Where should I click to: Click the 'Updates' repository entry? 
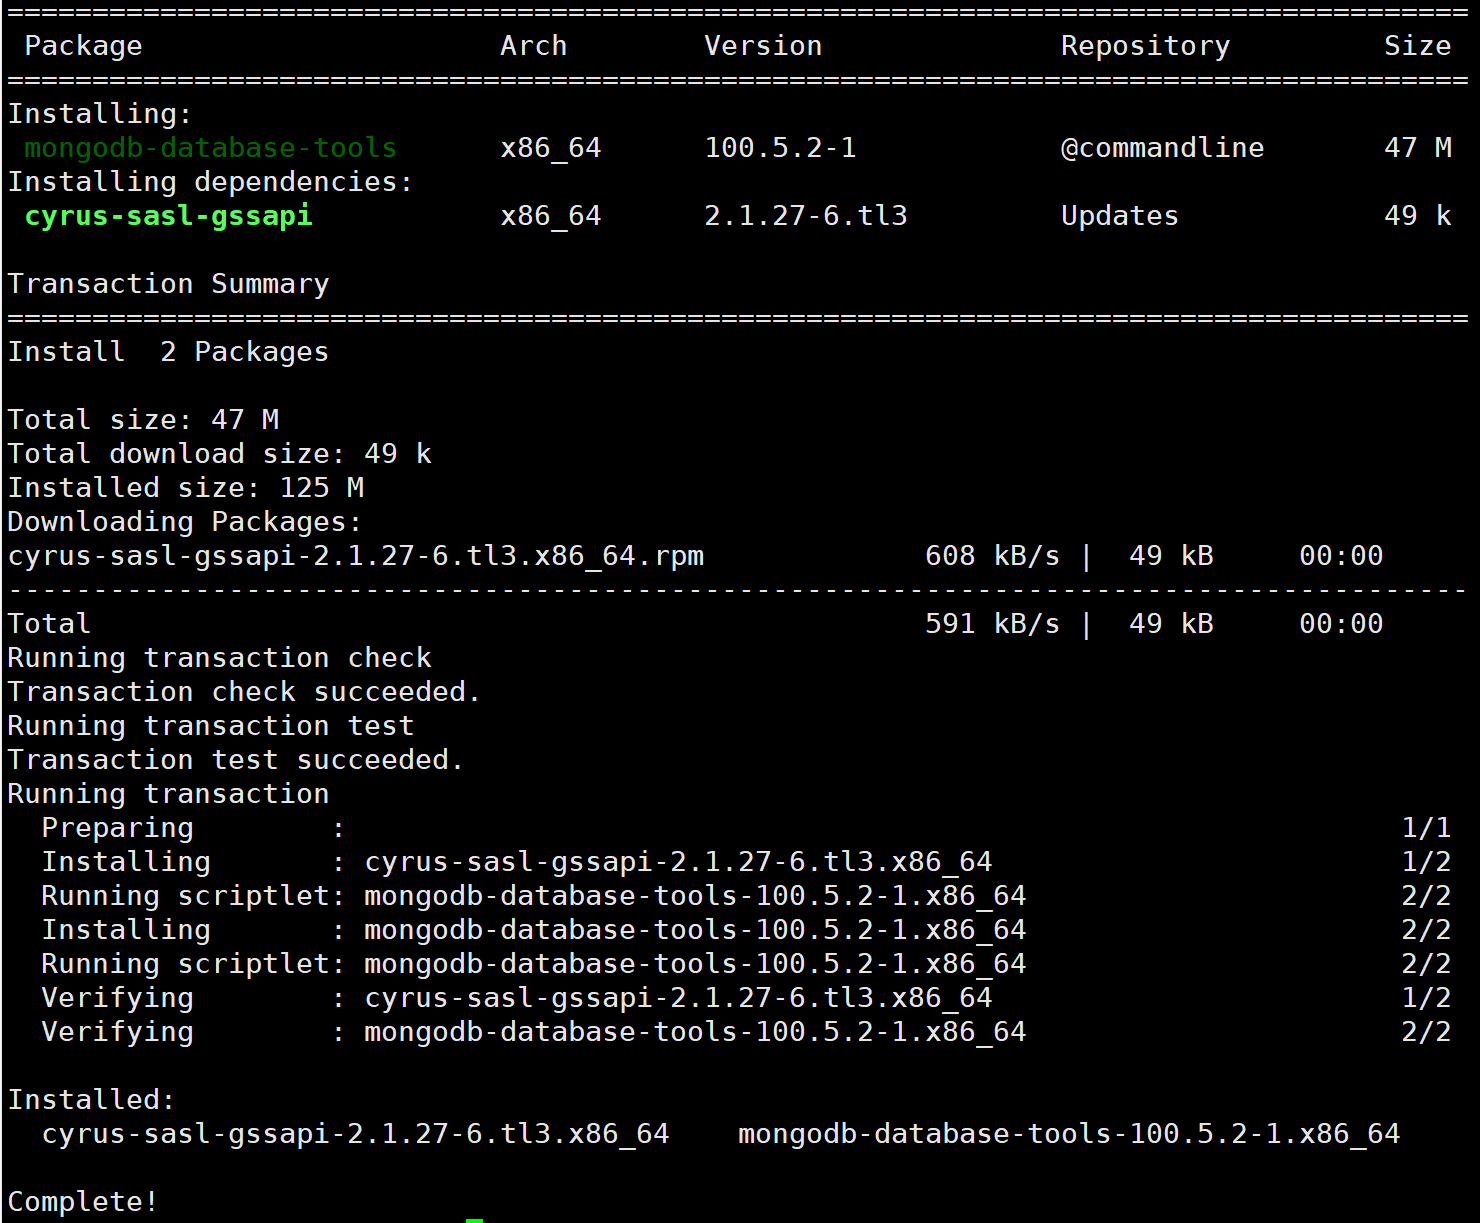pyautogui.click(x=1120, y=217)
